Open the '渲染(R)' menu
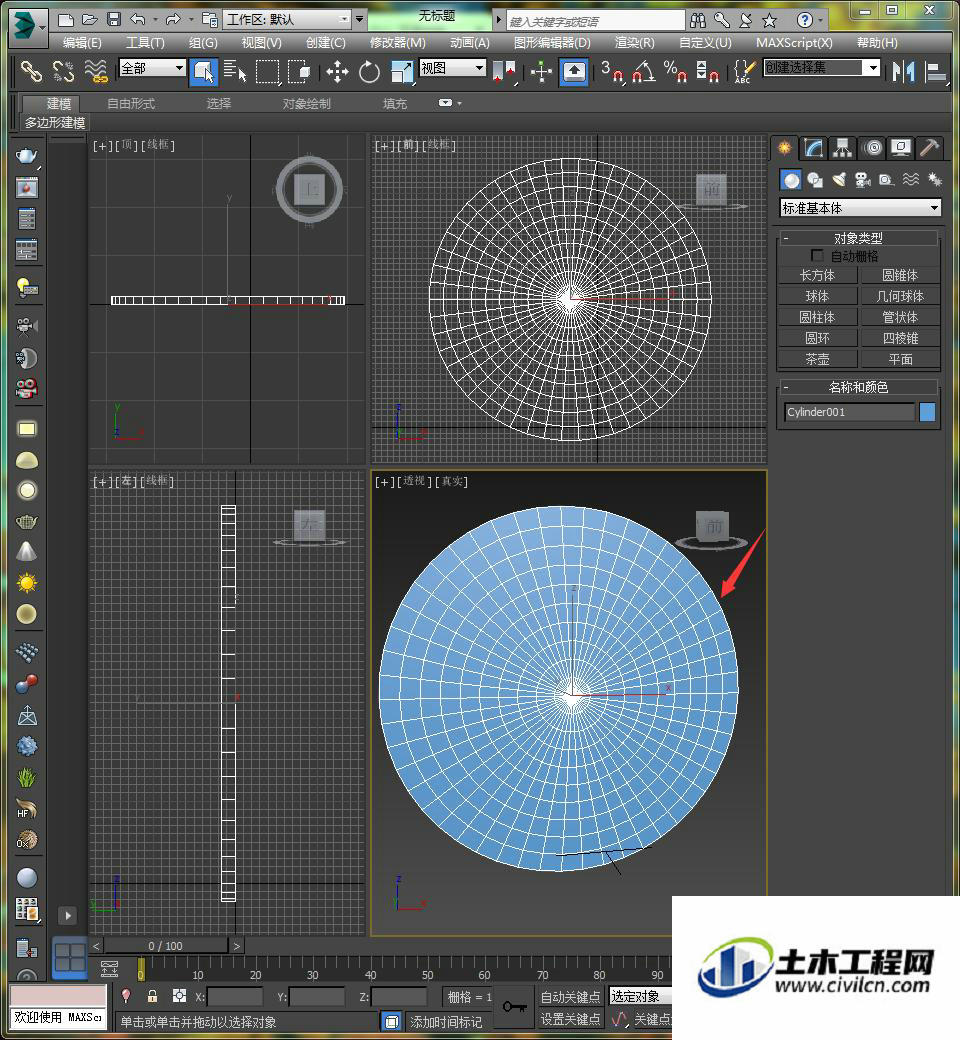Screen dimensions: 960x1040 pos(634,42)
